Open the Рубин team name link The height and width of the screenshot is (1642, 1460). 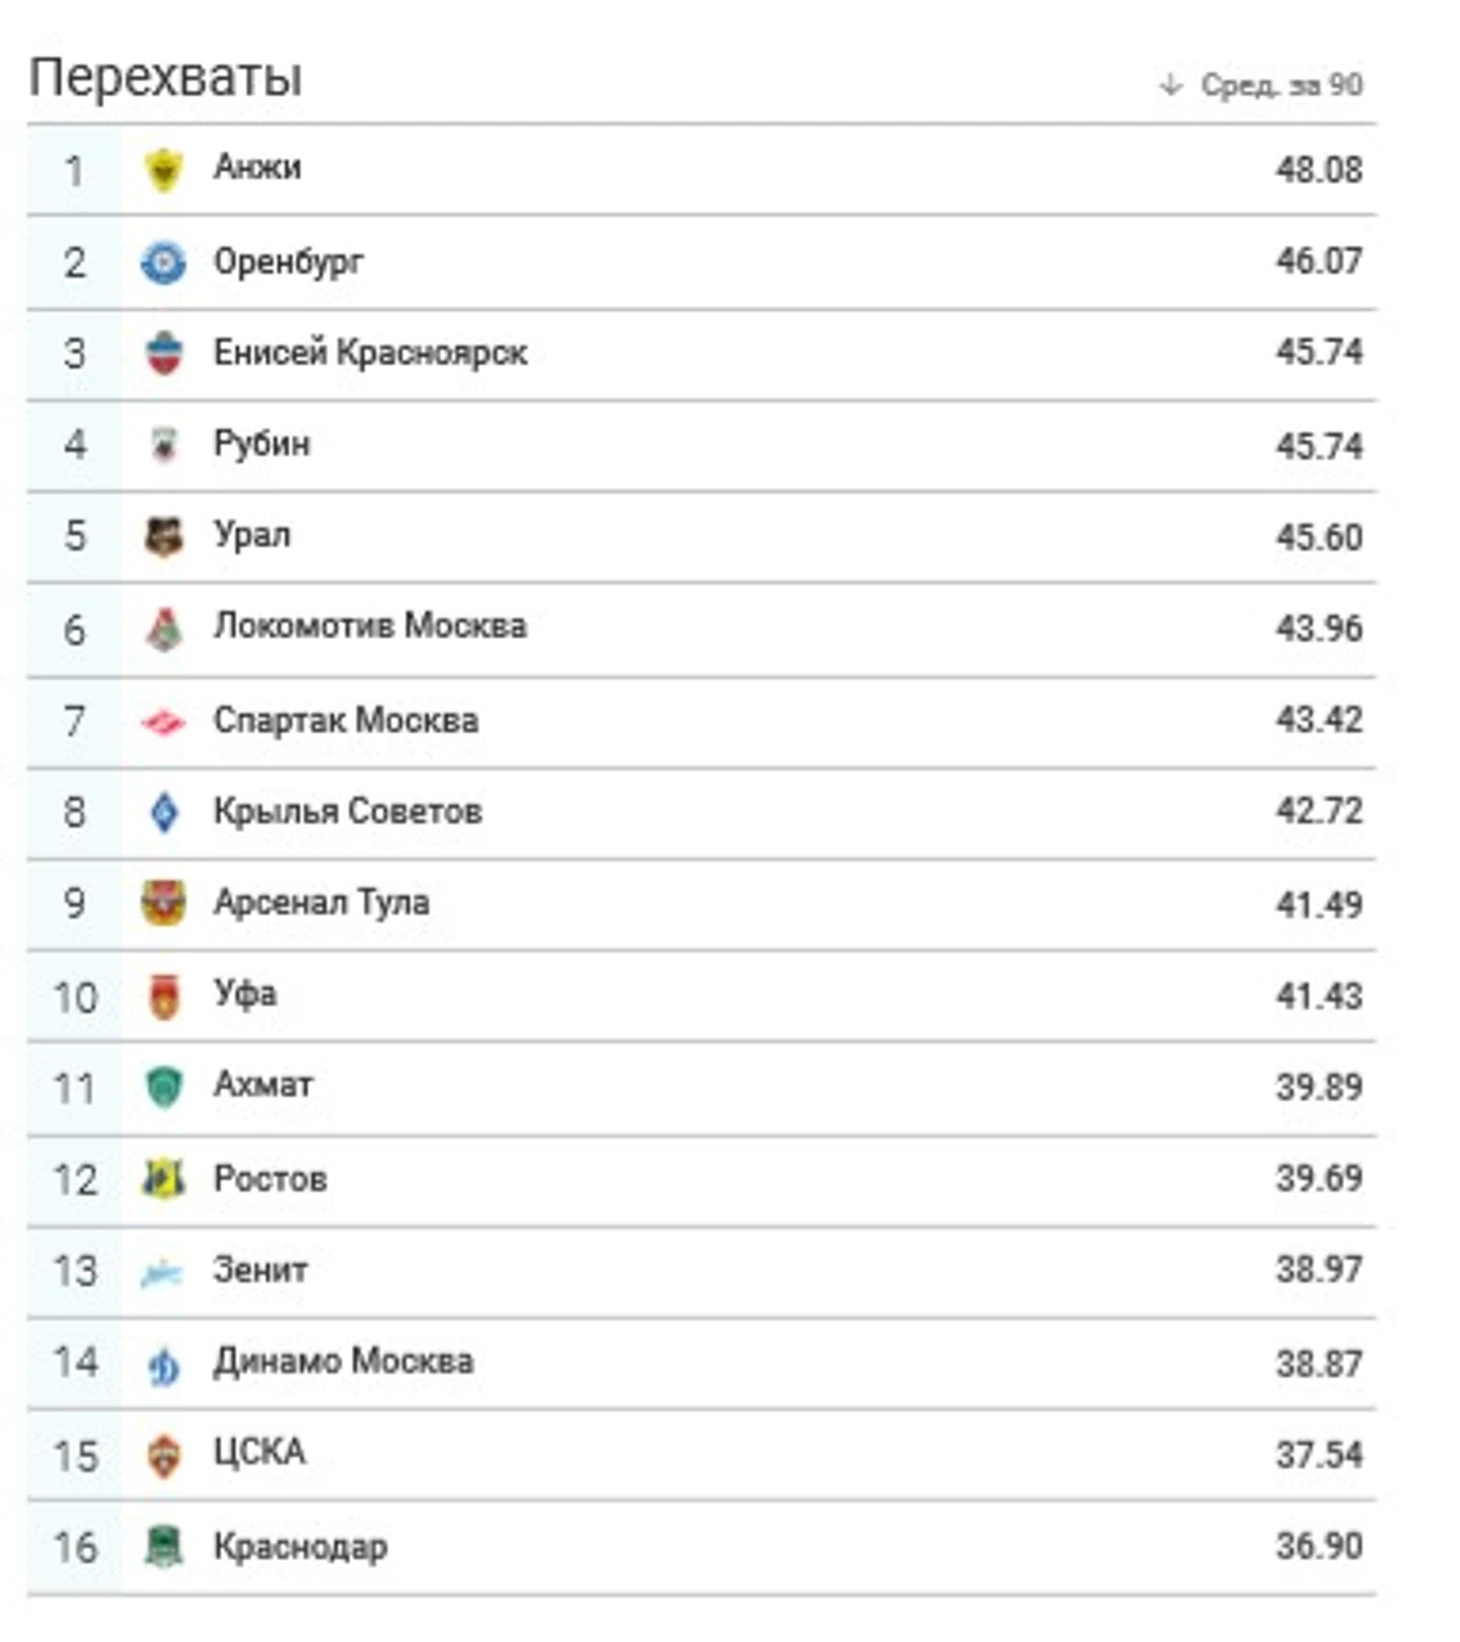[x=262, y=444]
